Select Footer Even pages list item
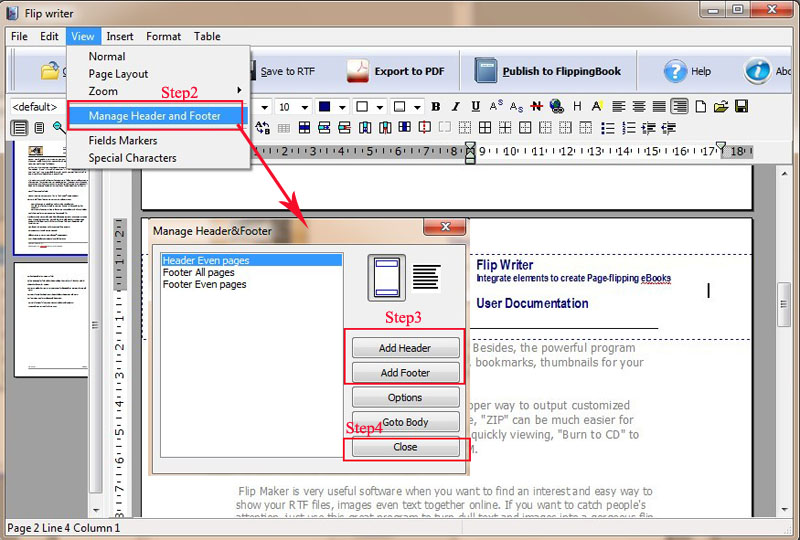This screenshot has width=800, height=540. tap(252, 284)
